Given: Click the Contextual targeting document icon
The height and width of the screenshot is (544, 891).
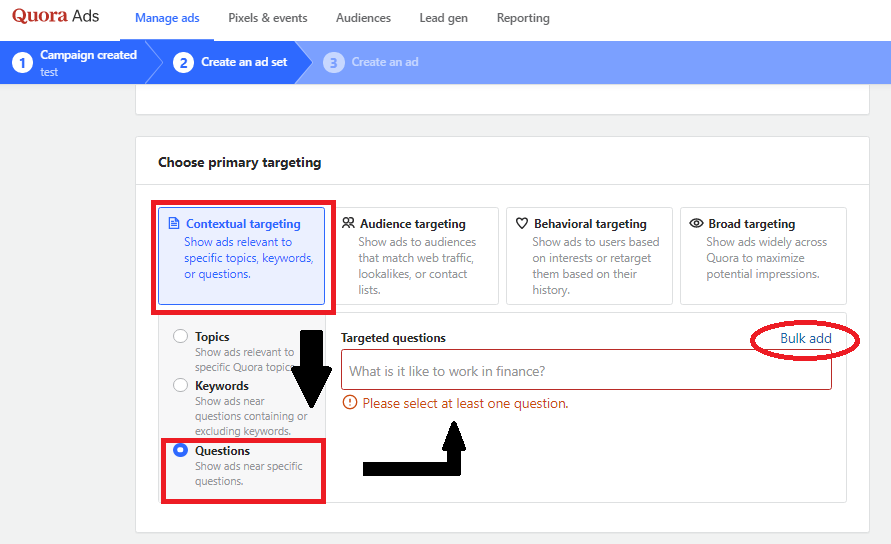Looking at the screenshot, I should click(x=174, y=224).
